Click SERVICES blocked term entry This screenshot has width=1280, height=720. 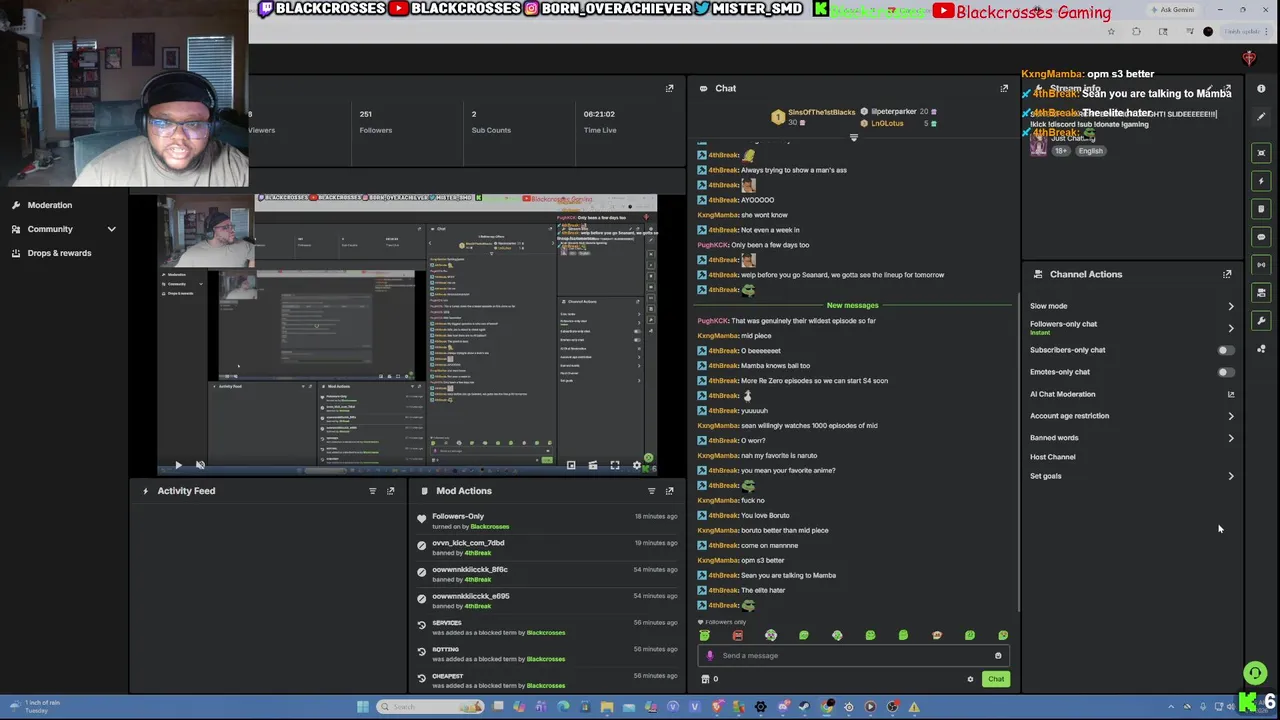pos(447,623)
